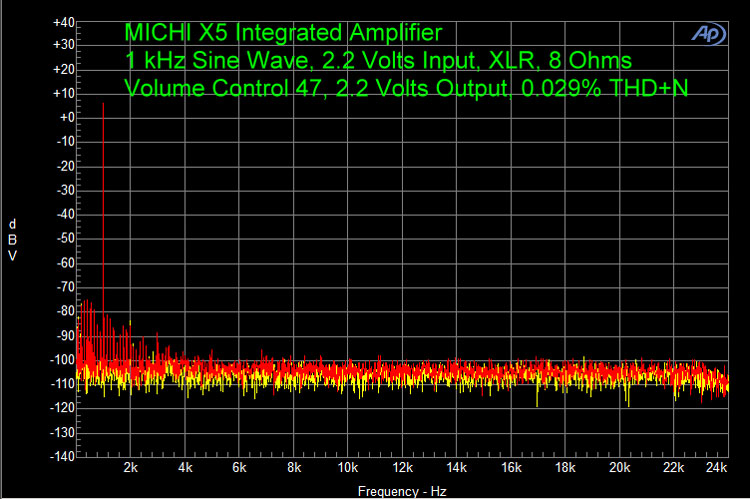
Task: Click the 20k frequency axis tick
Action: point(620,468)
